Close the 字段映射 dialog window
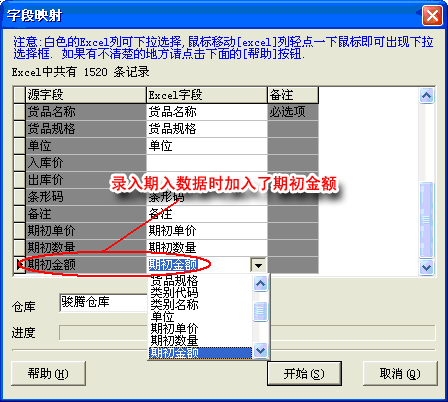Screen dimensions: 448x402 [x=432, y=15]
